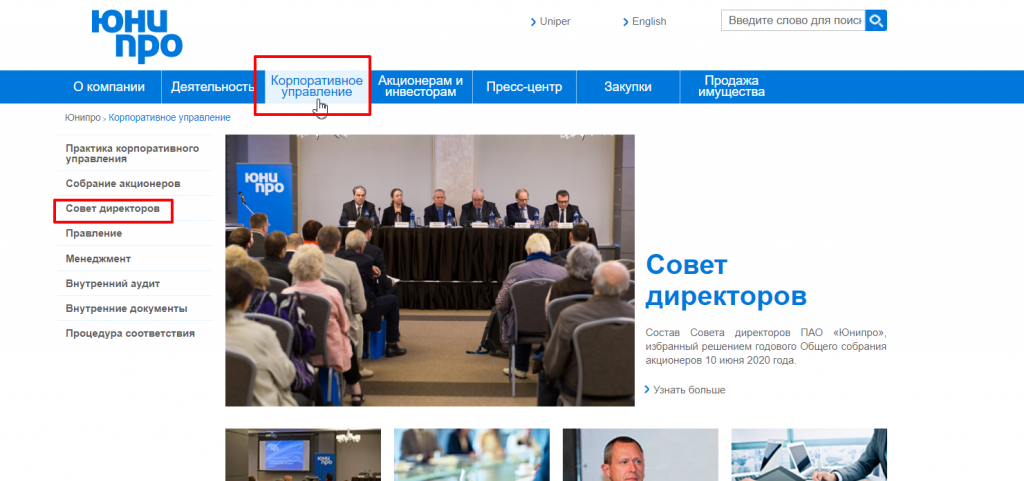This screenshot has height=481, width=1024.
Task: Click the Юнипро logo
Action: pyautogui.click(x=135, y=34)
